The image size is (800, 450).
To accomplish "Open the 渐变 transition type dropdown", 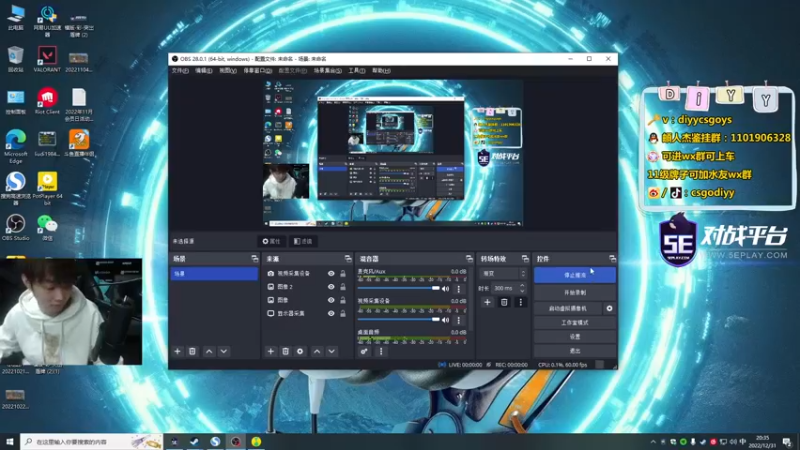I will coord(503,273).
